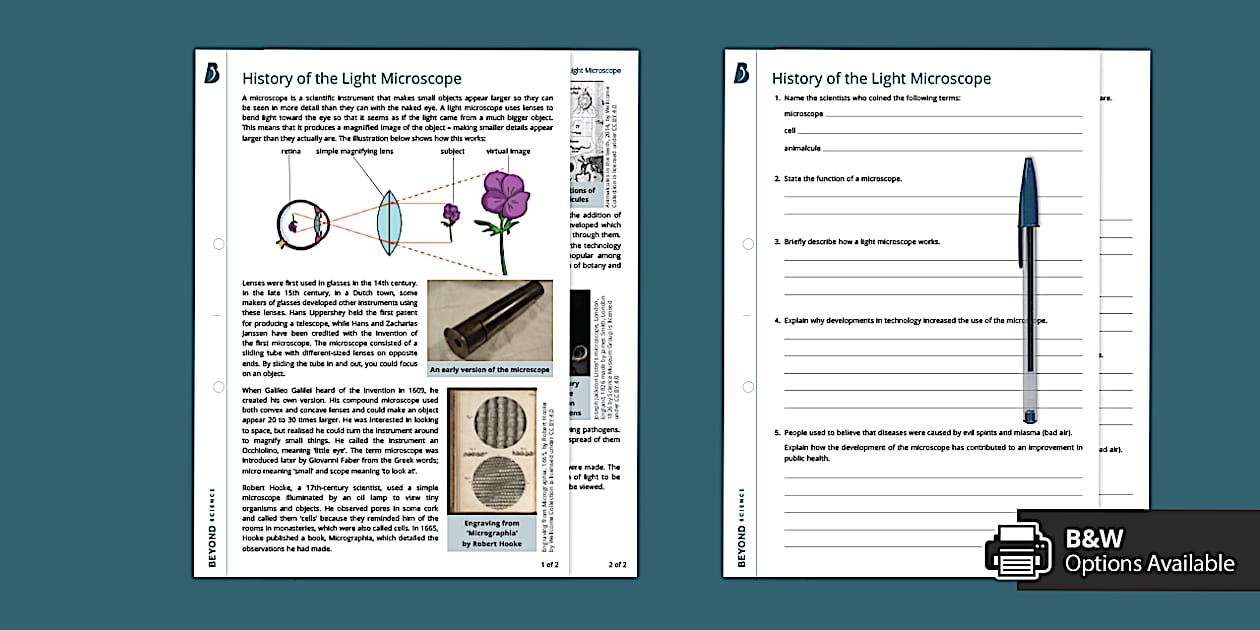This screenshot has height=630, width=1260.
Task: Toggle the top hole-punch circle on the right page
Action: click(748, 242)
